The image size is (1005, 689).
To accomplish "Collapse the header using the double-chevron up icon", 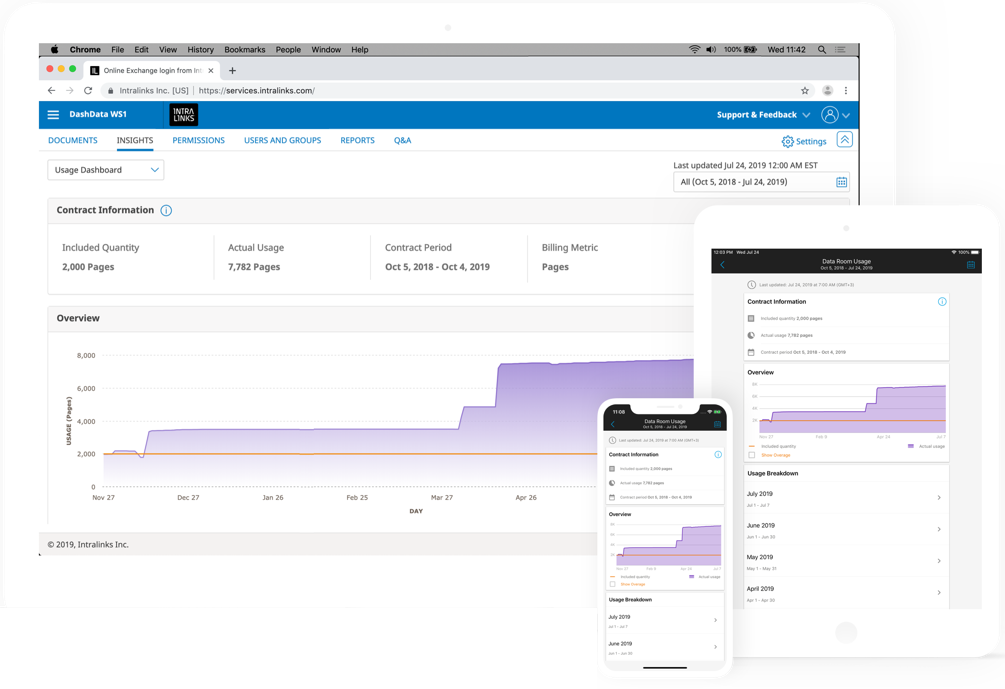I will (845, 140).
